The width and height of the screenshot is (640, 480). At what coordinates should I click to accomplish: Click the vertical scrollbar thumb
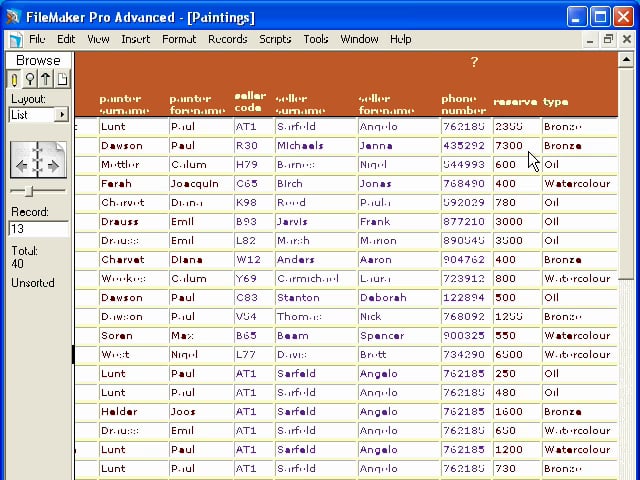tap(626, 174)
